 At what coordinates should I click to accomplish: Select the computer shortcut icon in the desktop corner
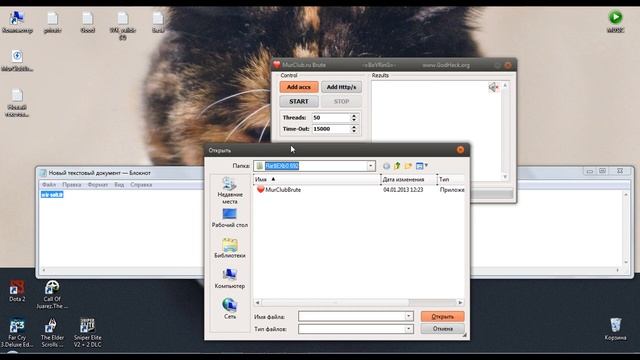pos(17,22)
